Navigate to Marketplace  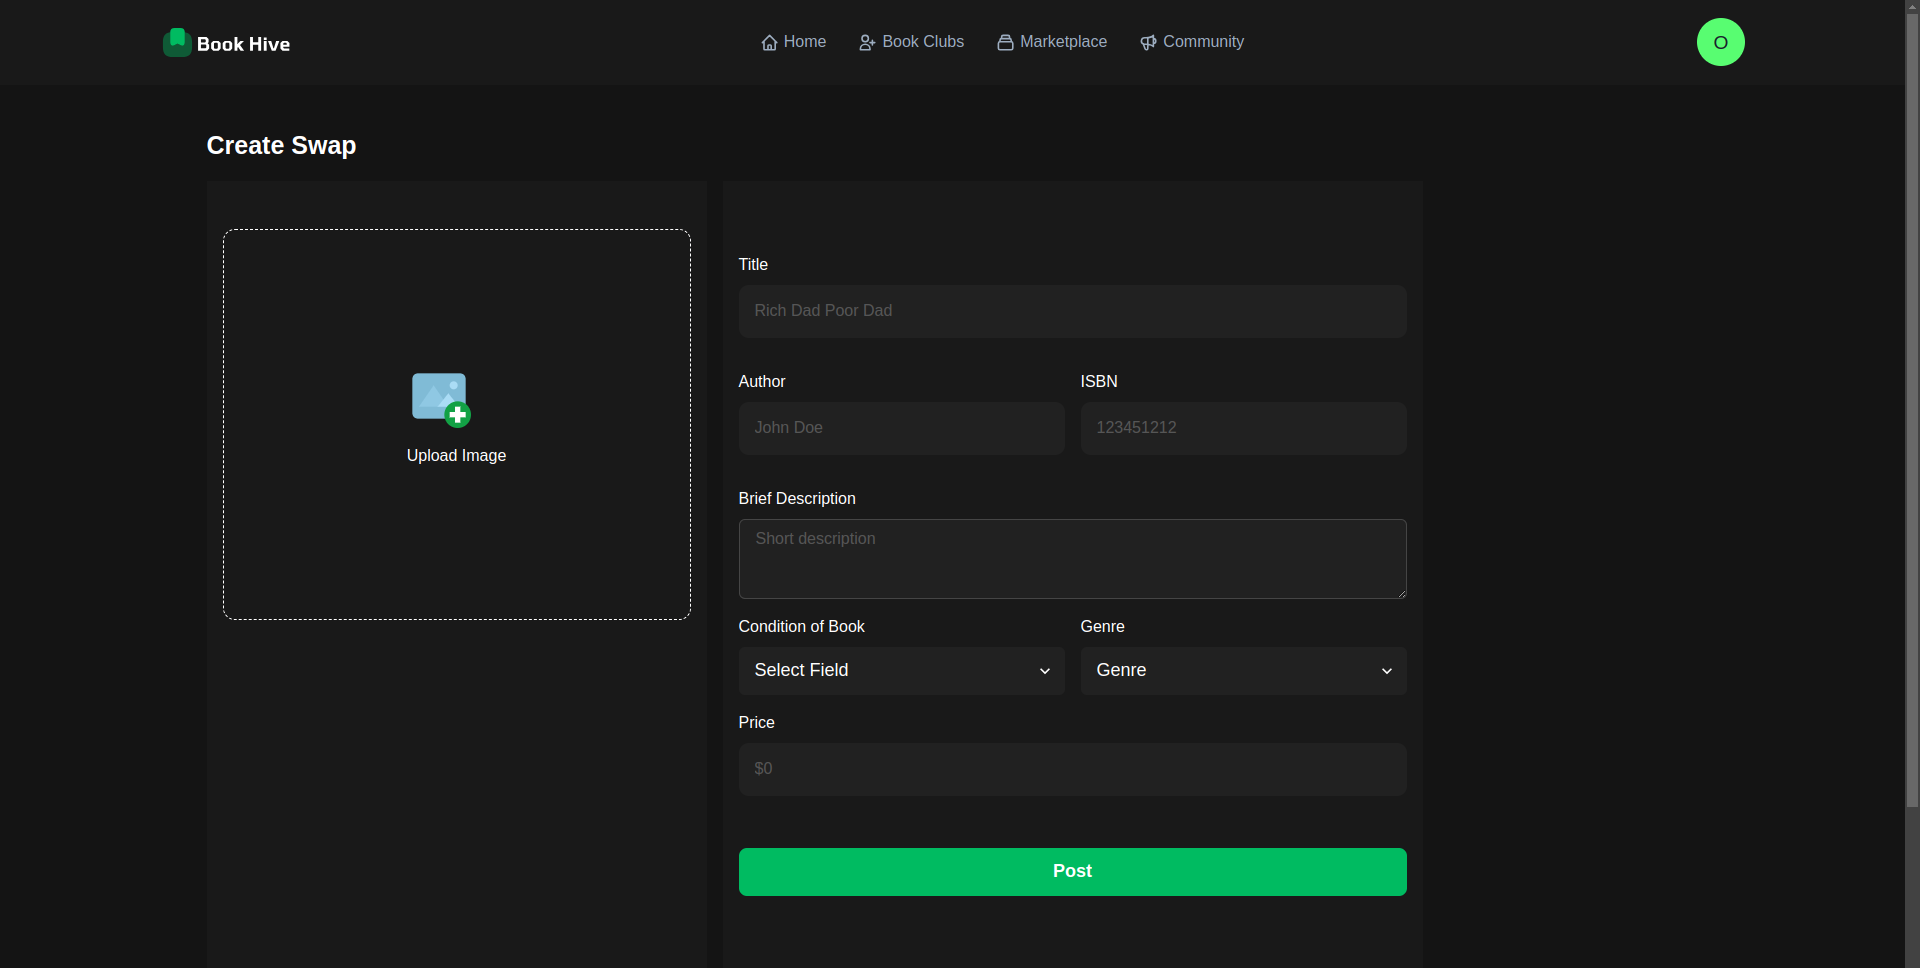click(x=1052, y=42)
